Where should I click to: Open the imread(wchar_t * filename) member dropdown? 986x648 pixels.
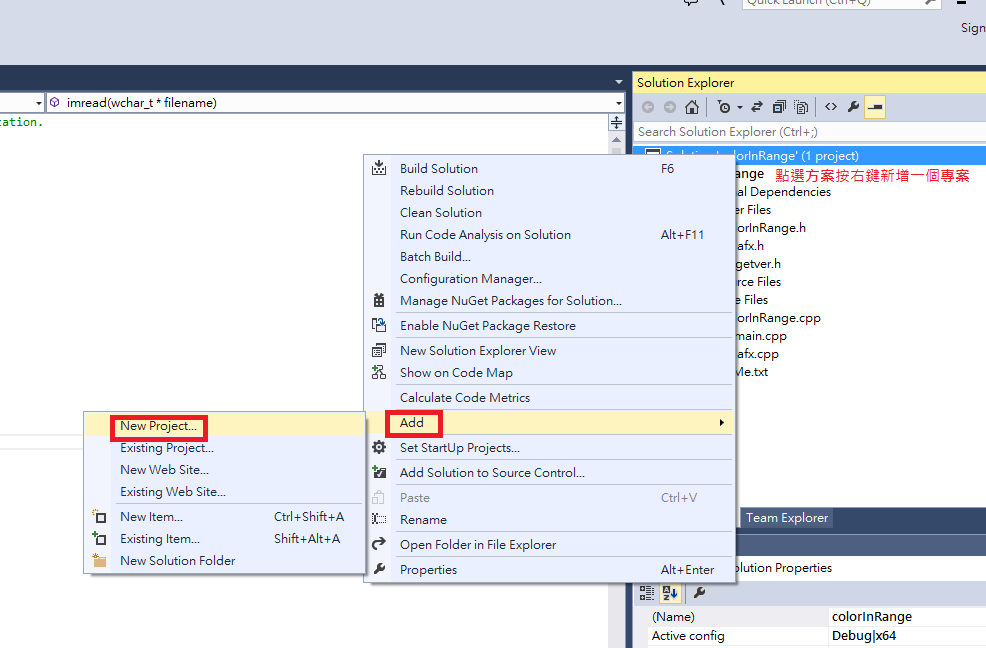click(619, 103)
